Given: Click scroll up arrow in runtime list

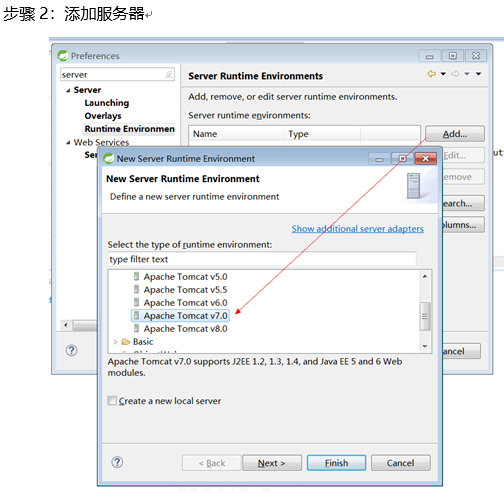Looking at the screenshot, I should [x=425, y=276].
